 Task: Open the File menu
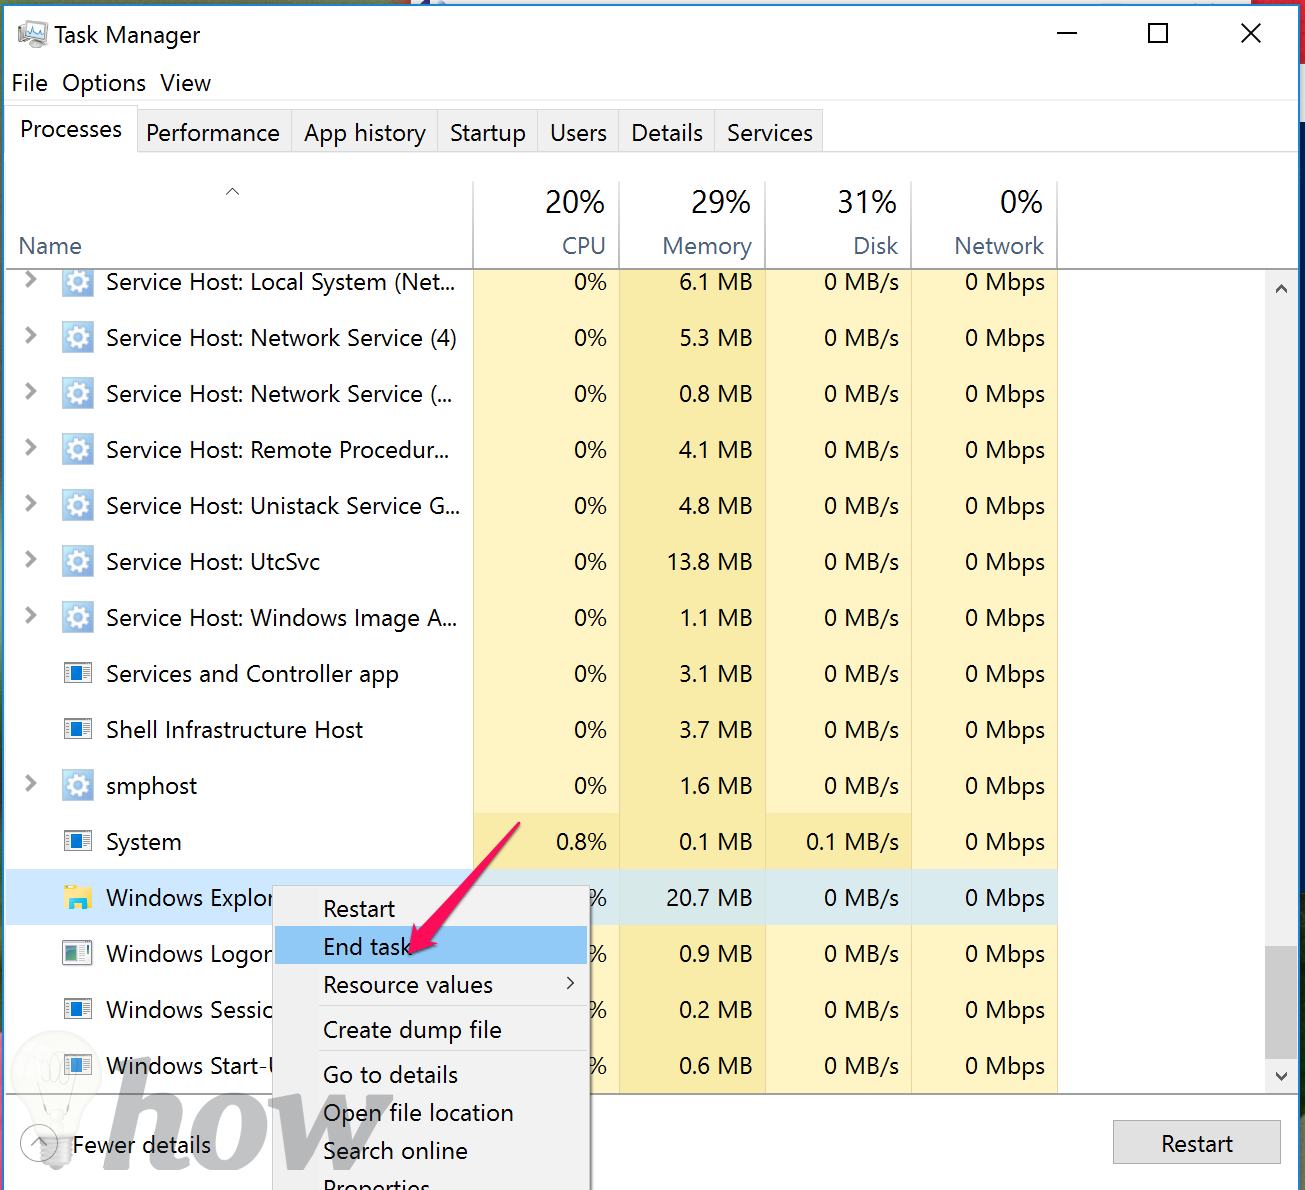tap(30, 83)
